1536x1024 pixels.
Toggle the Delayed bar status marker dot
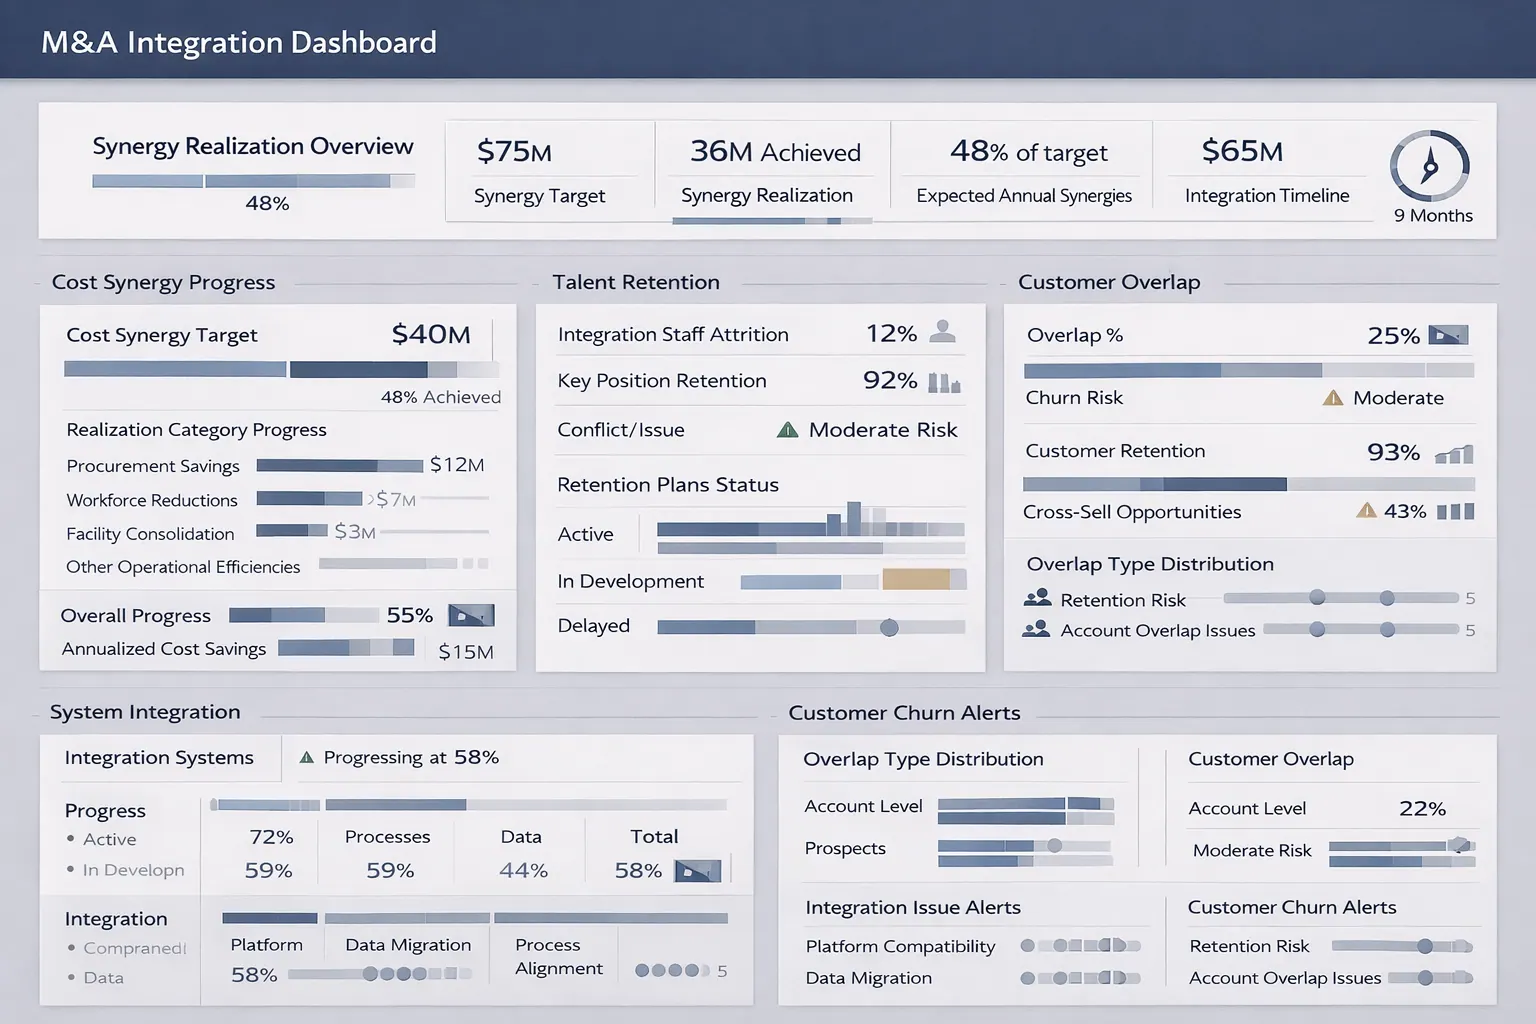tap(889, 628)
